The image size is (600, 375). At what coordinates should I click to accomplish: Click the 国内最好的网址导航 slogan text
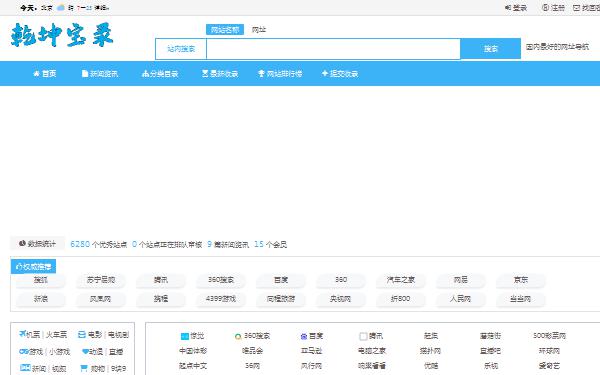coord(557,47)
